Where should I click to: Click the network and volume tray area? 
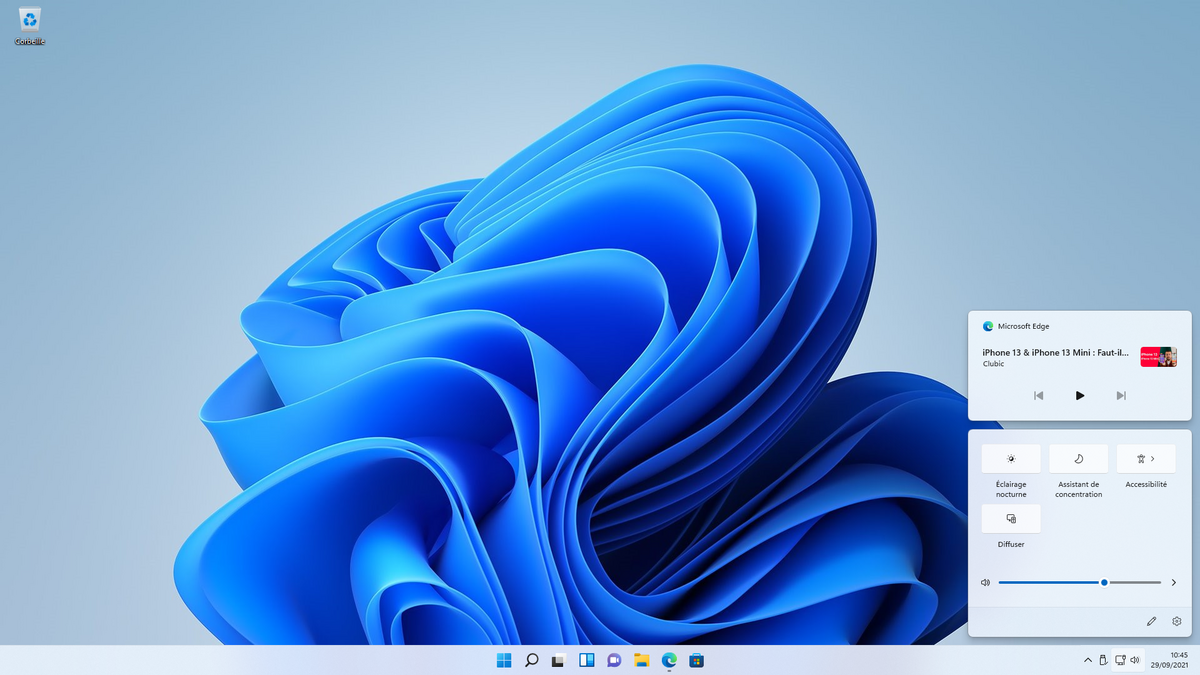click(1128, 660)
